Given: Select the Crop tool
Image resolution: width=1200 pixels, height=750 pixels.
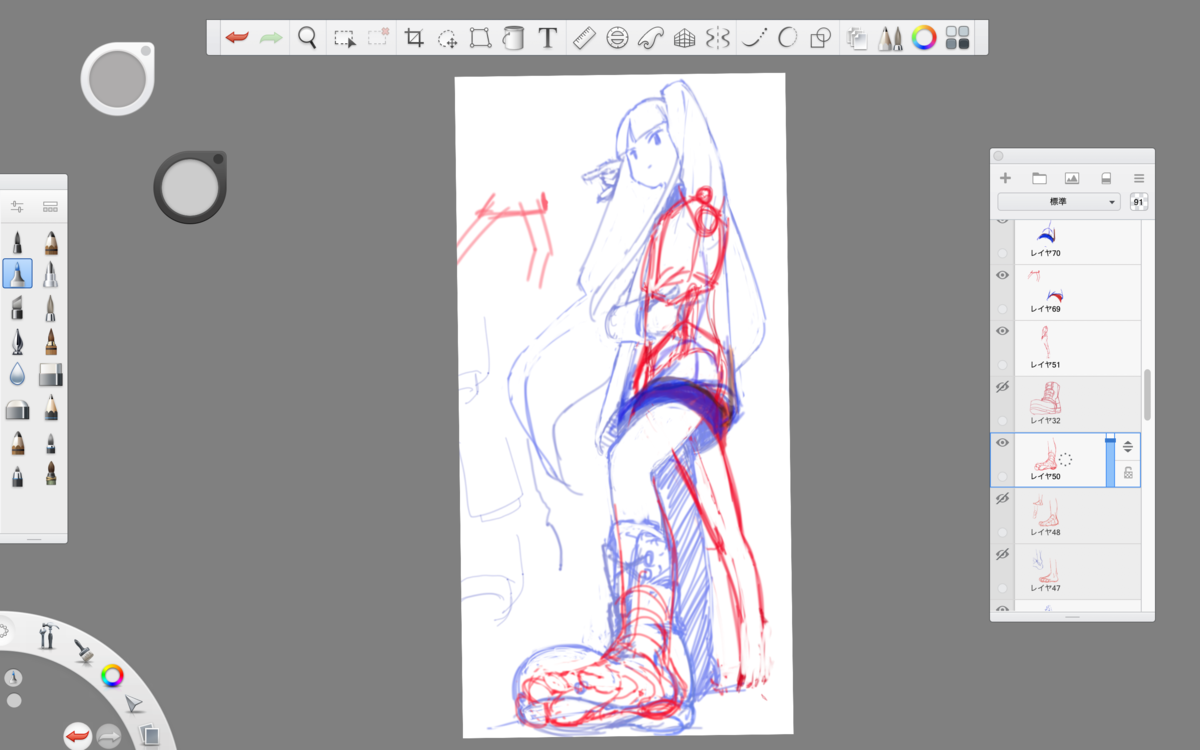Looking at the screenshot, I should tap(413, 39).
